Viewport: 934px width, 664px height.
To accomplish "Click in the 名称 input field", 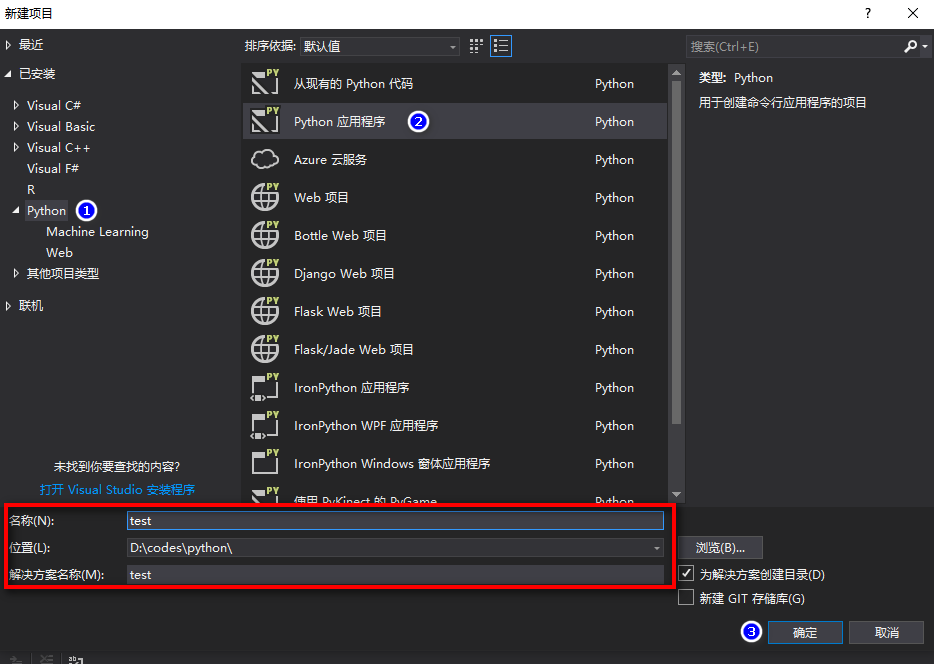I will tap(395, 520).
